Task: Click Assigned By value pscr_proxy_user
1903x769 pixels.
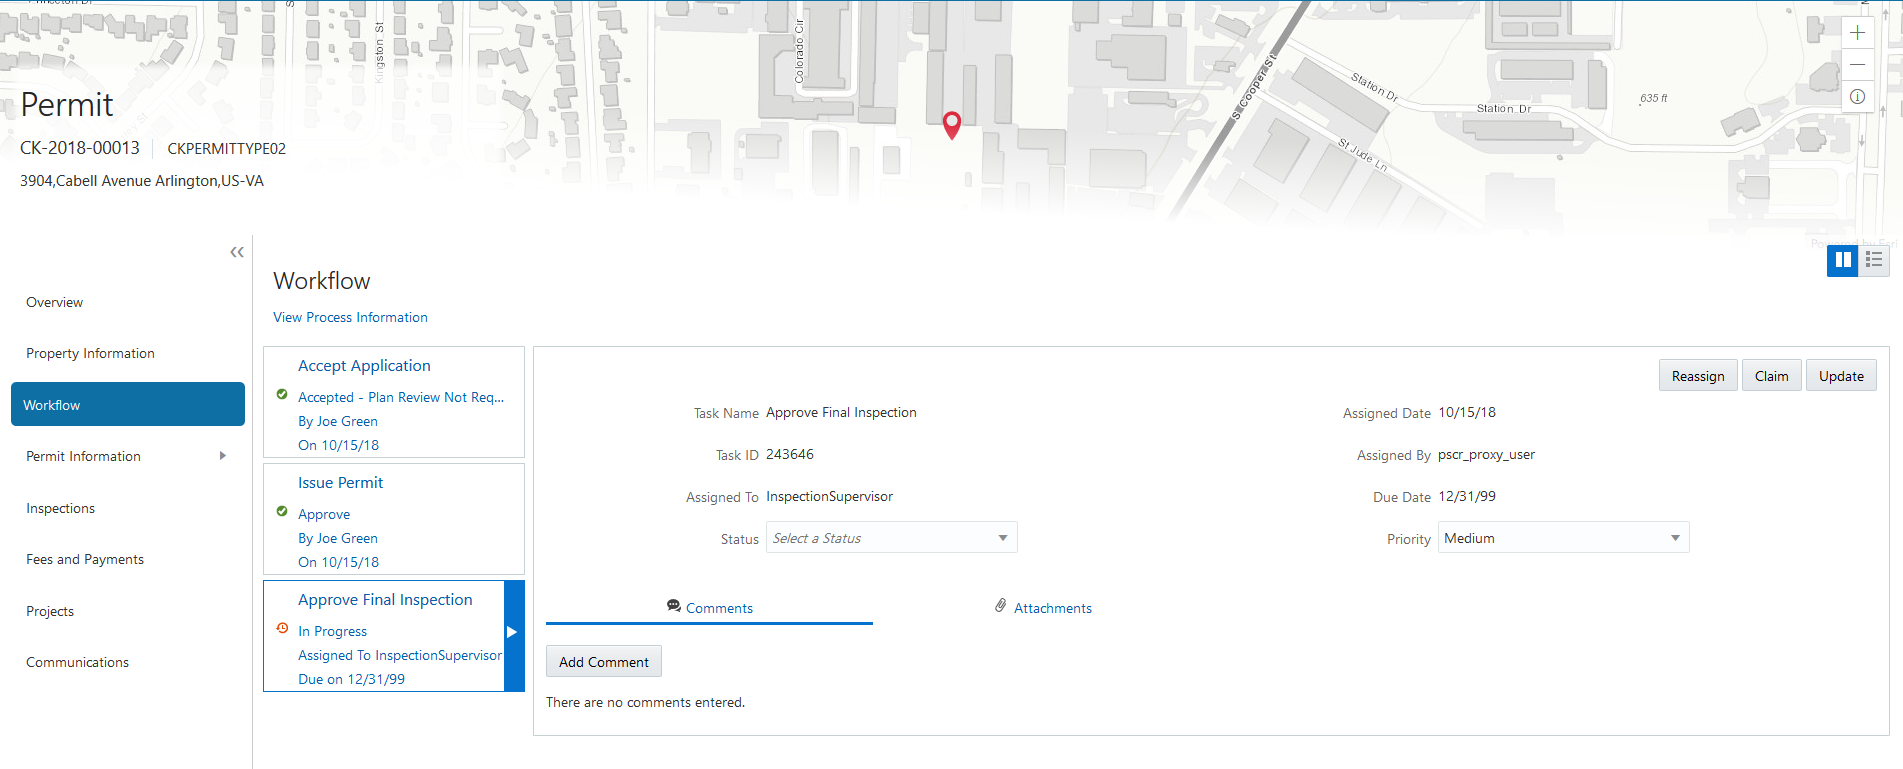Action: [x=1486, y=454]
